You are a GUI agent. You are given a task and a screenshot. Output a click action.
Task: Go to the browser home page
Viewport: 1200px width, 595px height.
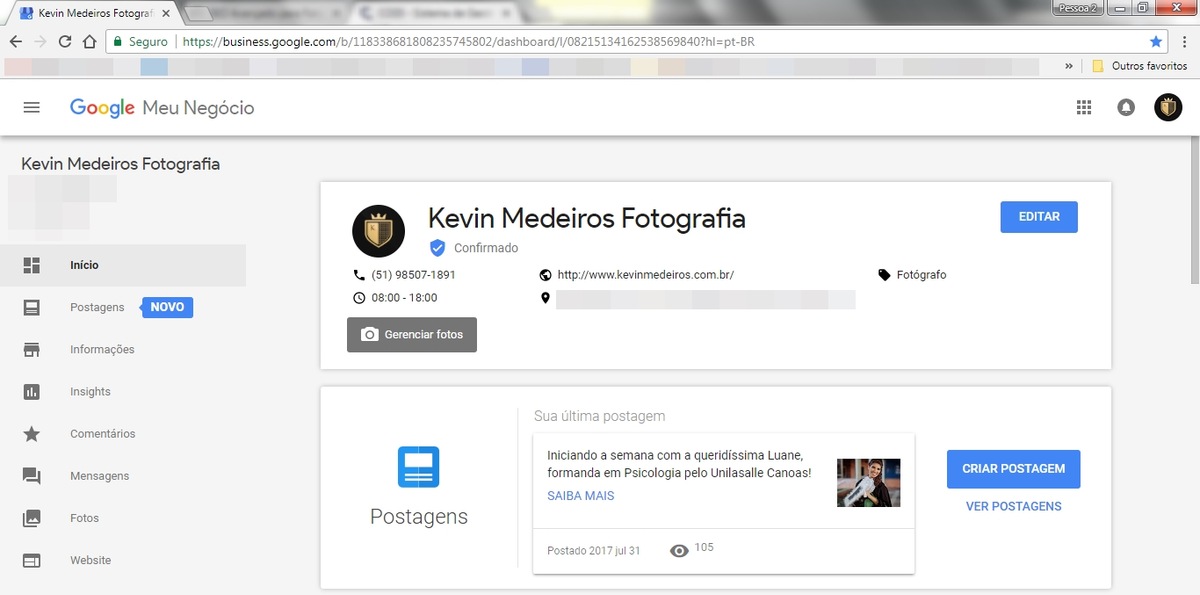coord(89,42)
